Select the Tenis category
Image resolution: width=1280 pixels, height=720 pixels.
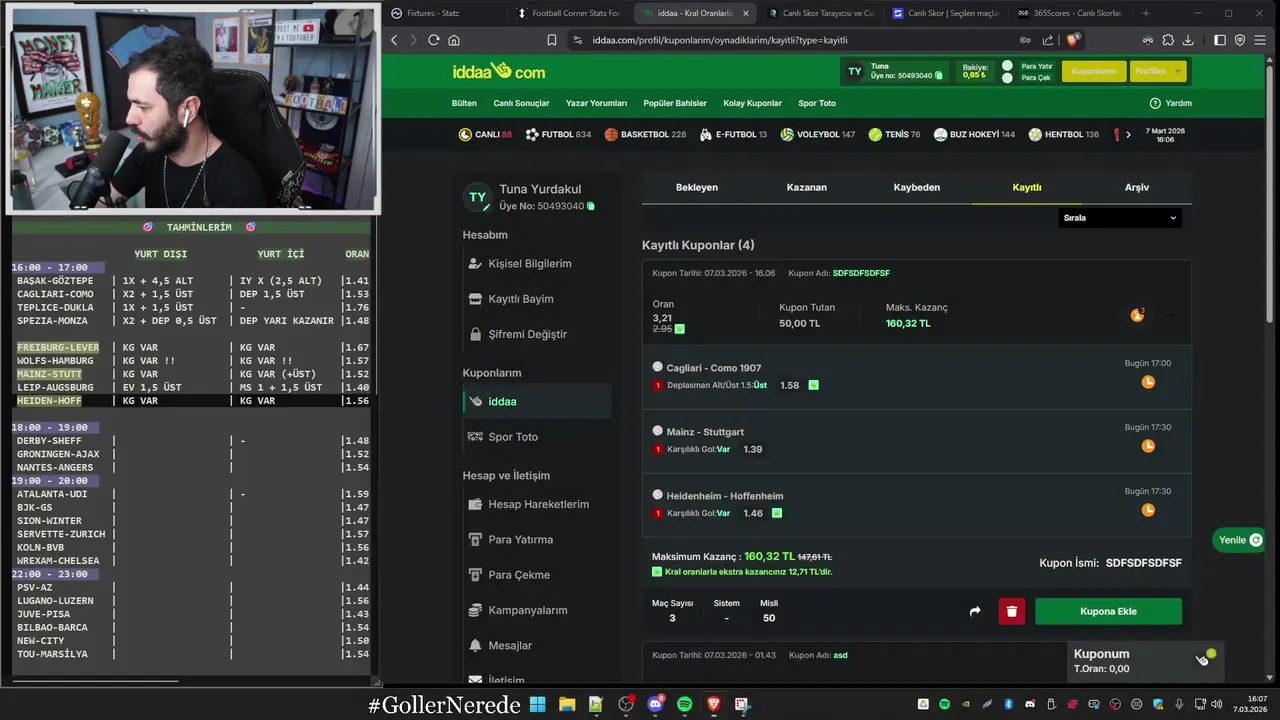[x=894, y=134]
